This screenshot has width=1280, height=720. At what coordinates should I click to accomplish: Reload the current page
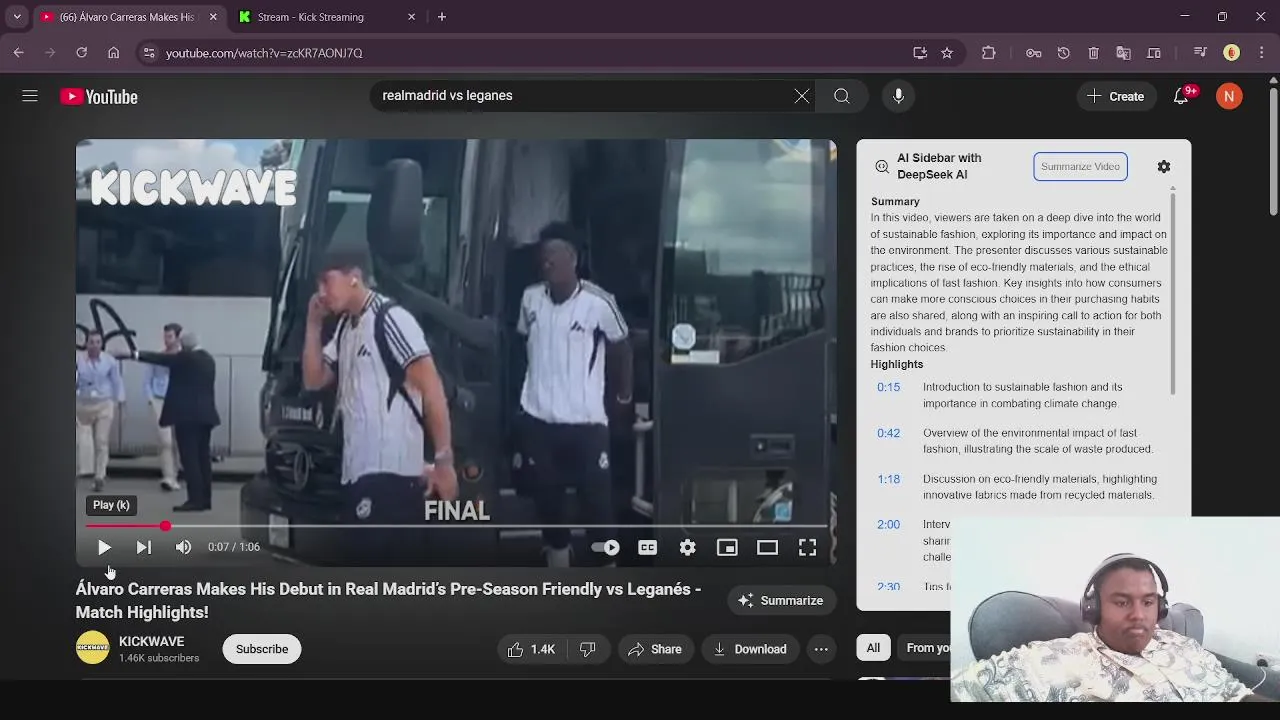pos(82,53)
